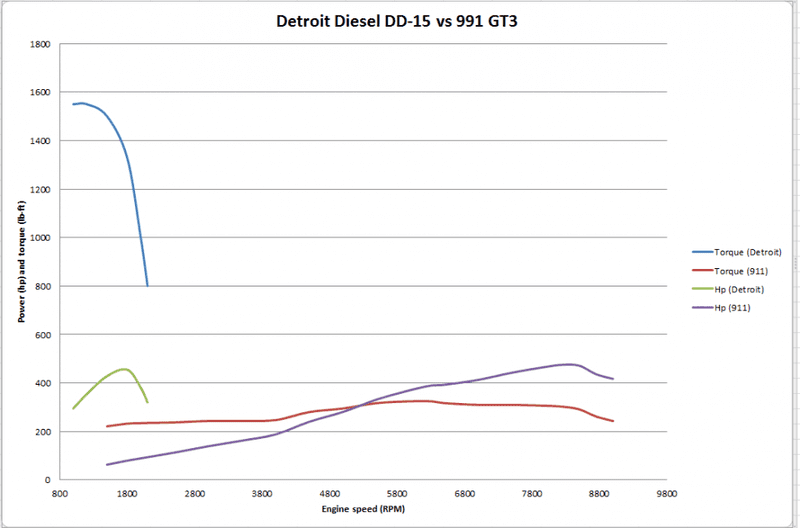The width and height of the screenshot is (800, 528).
Task: Click the purple line swatch in legend
Action: click(x=701, y=308)
